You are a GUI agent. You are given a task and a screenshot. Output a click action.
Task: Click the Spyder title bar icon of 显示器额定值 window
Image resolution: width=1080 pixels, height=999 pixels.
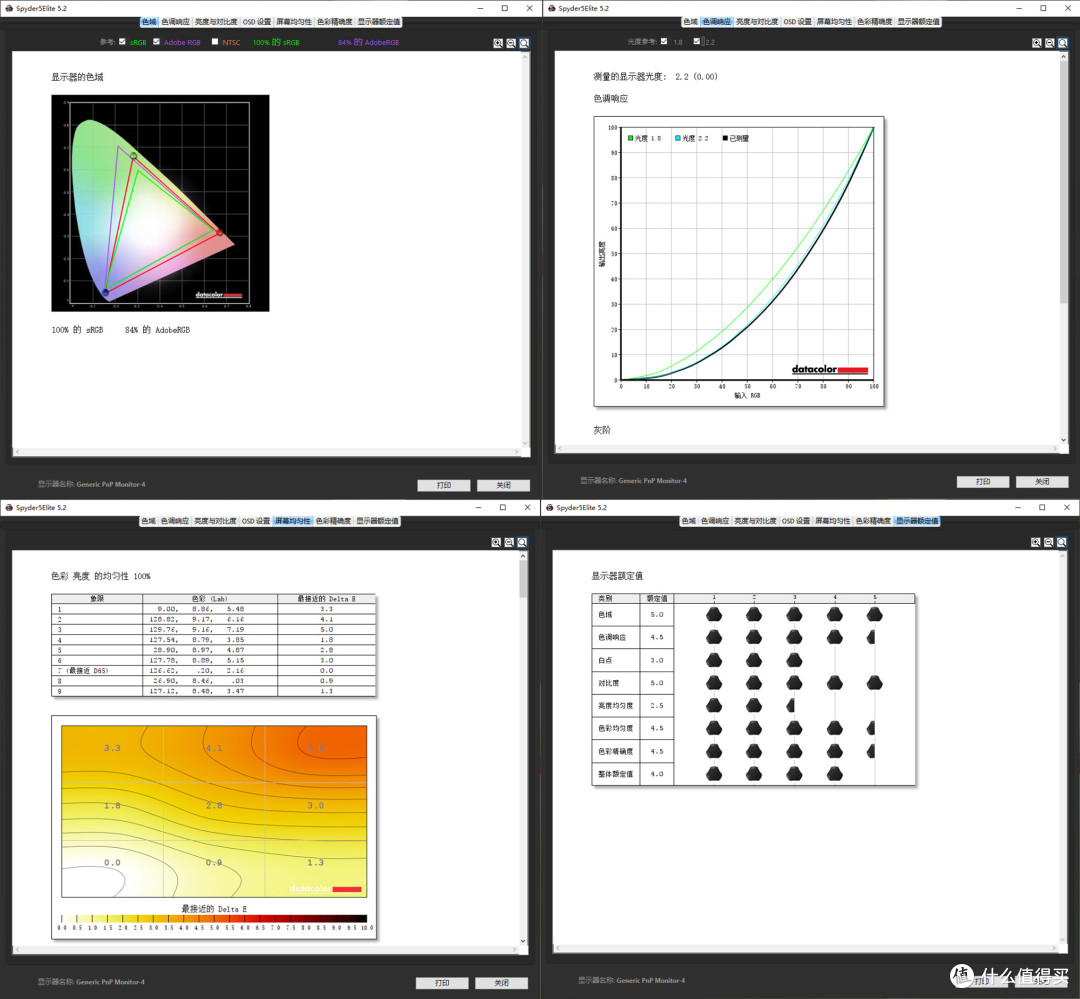tap(550, 508)
